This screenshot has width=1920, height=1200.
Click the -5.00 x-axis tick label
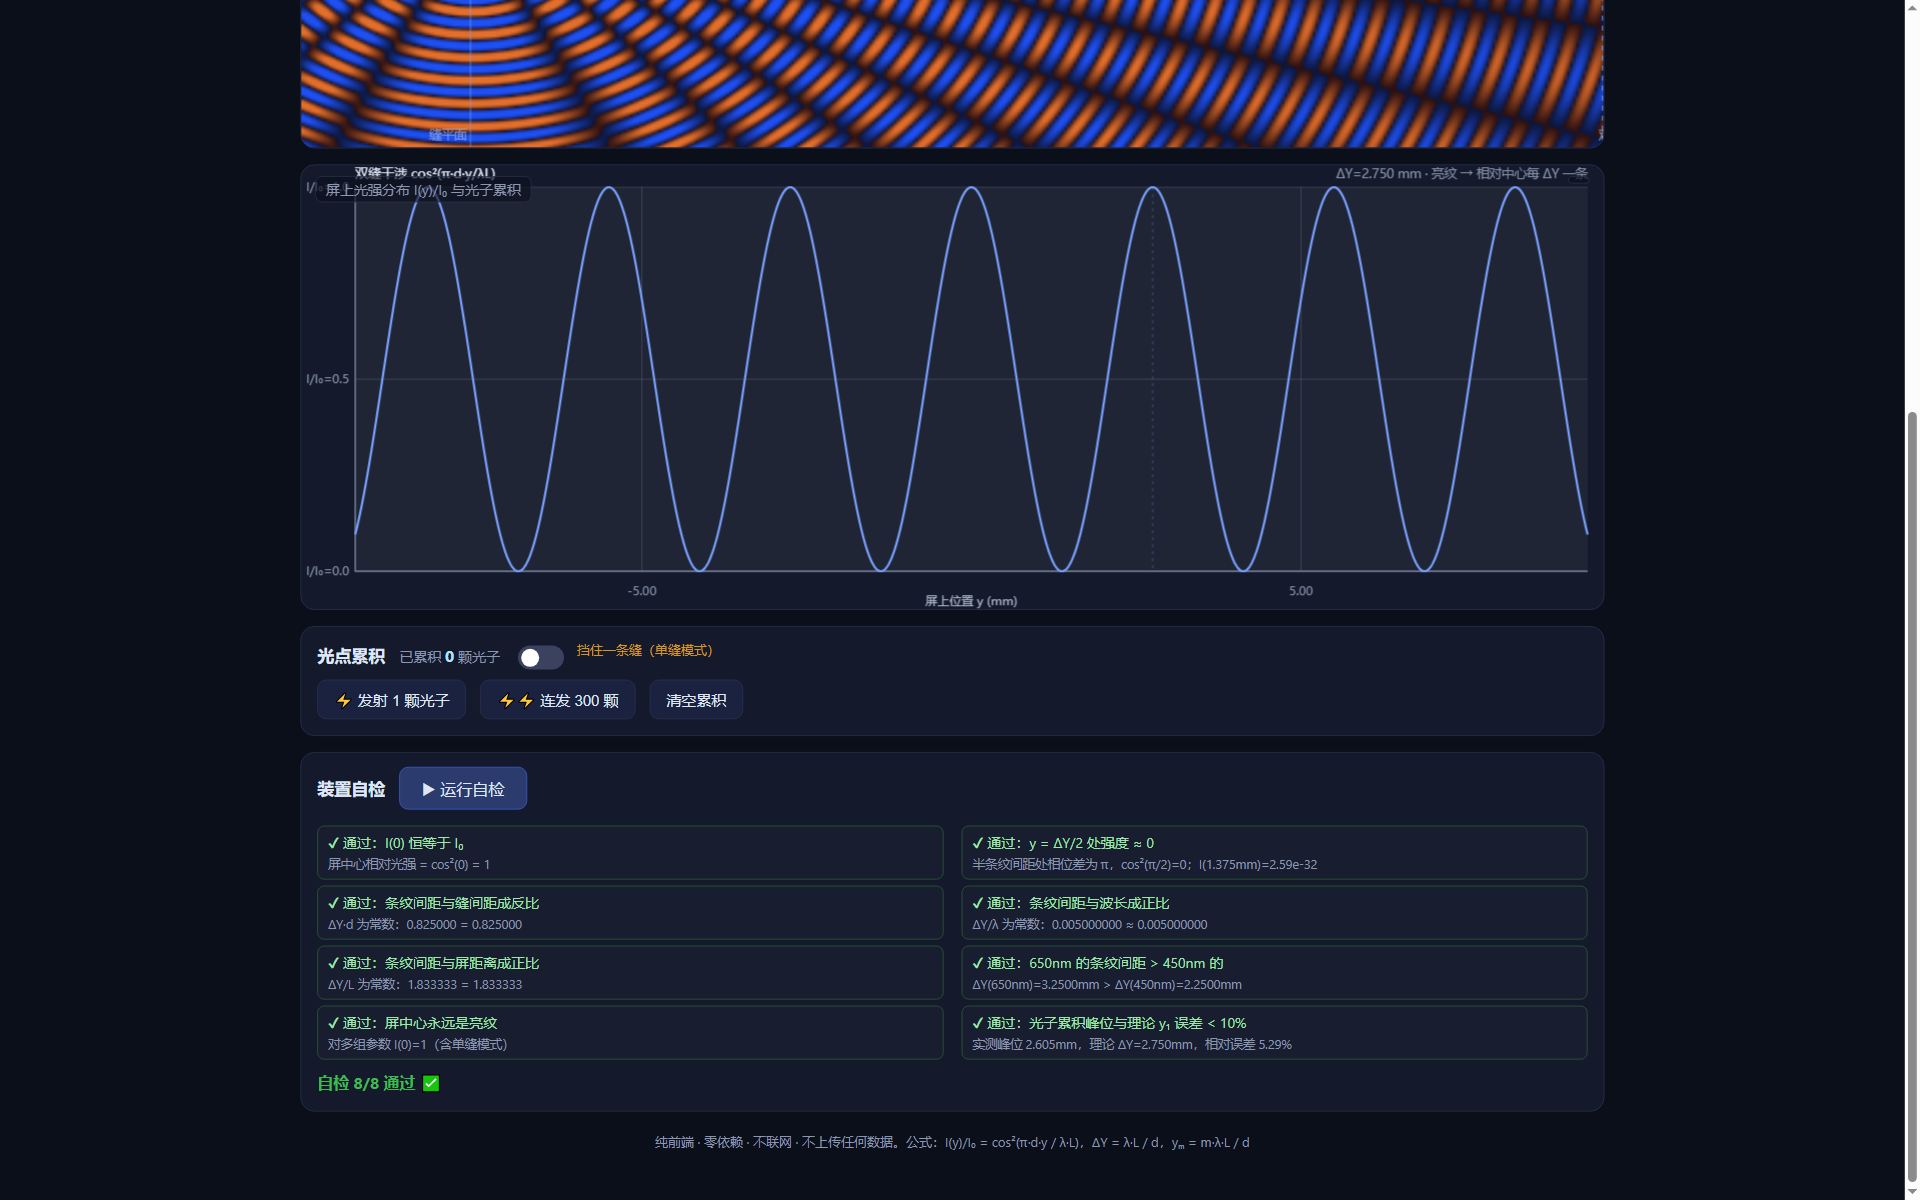(642, 591)
